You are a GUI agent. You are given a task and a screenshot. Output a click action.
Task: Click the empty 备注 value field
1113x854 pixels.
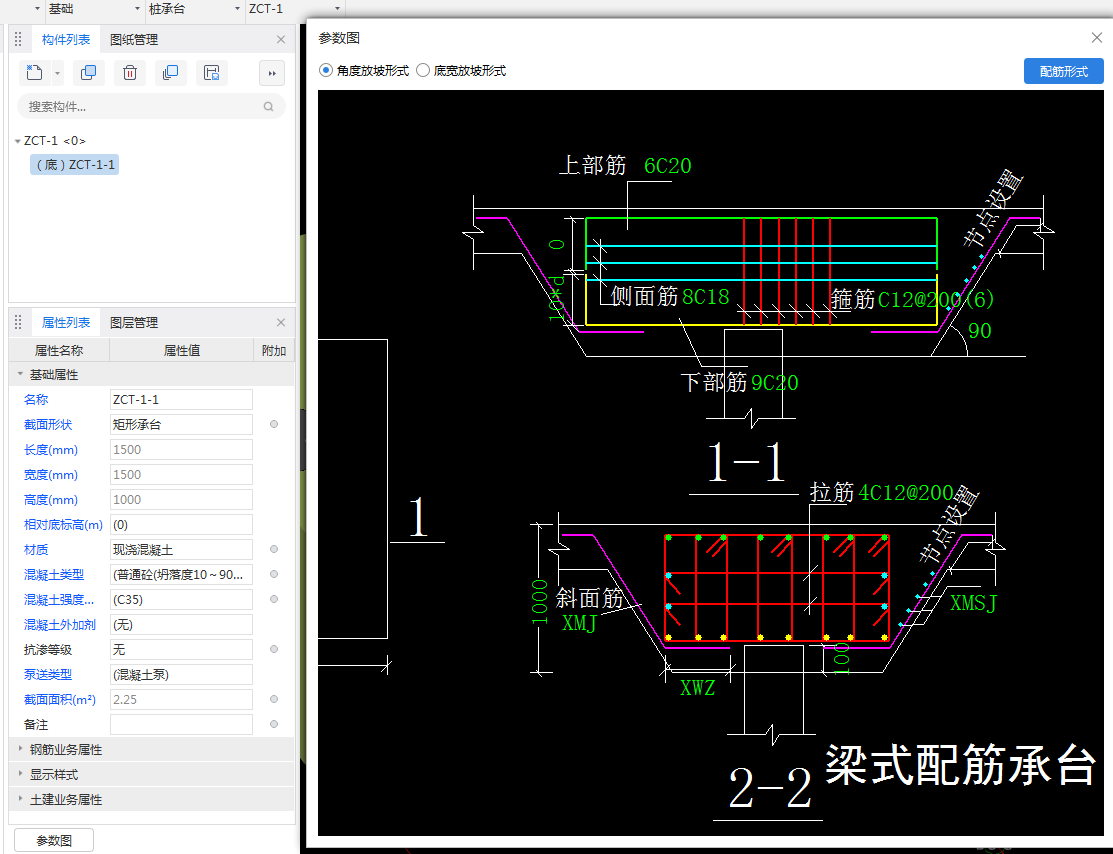point(181,724)
